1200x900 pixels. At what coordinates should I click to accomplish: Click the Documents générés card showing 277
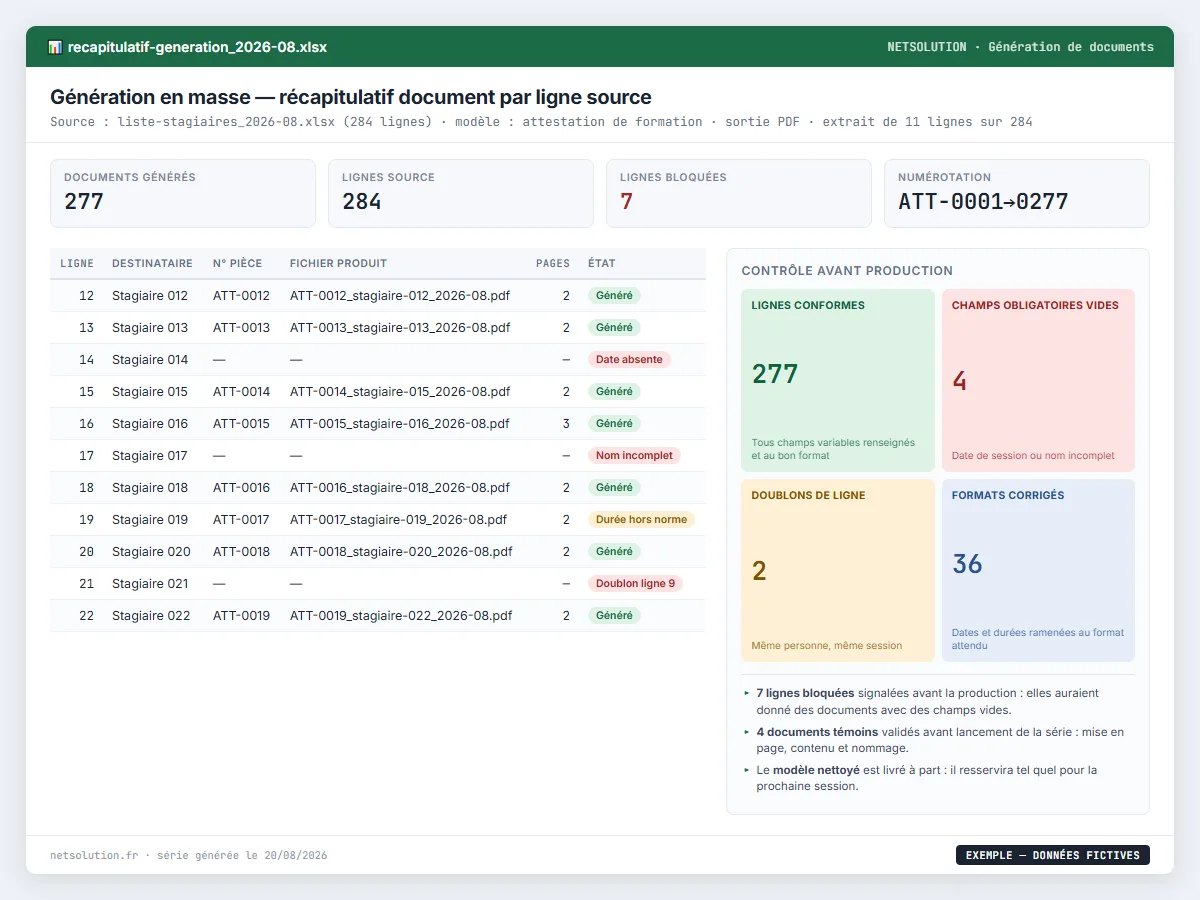pos(183,194)
